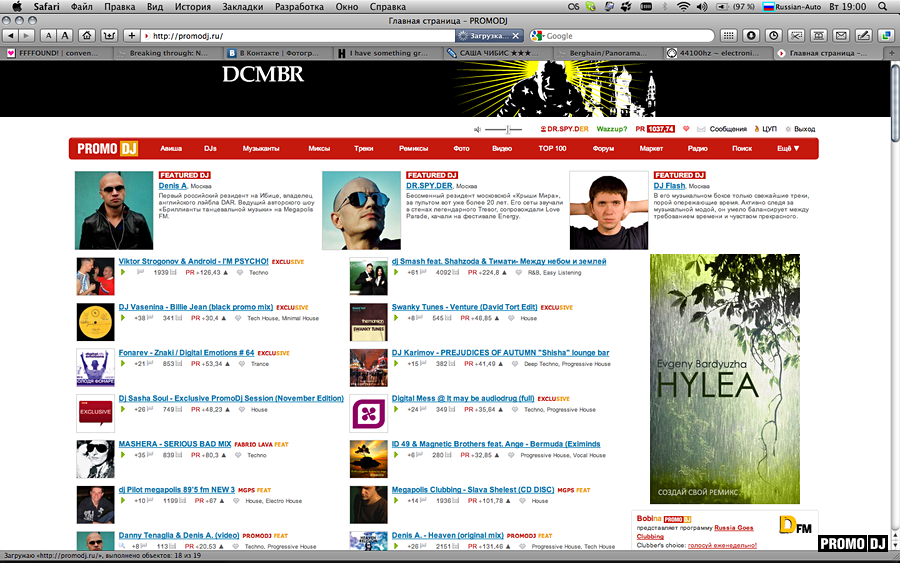Viewport: 900px width, 563px height.
Task: Click the Safari back navigation arrow
Action: pos(10,35)
